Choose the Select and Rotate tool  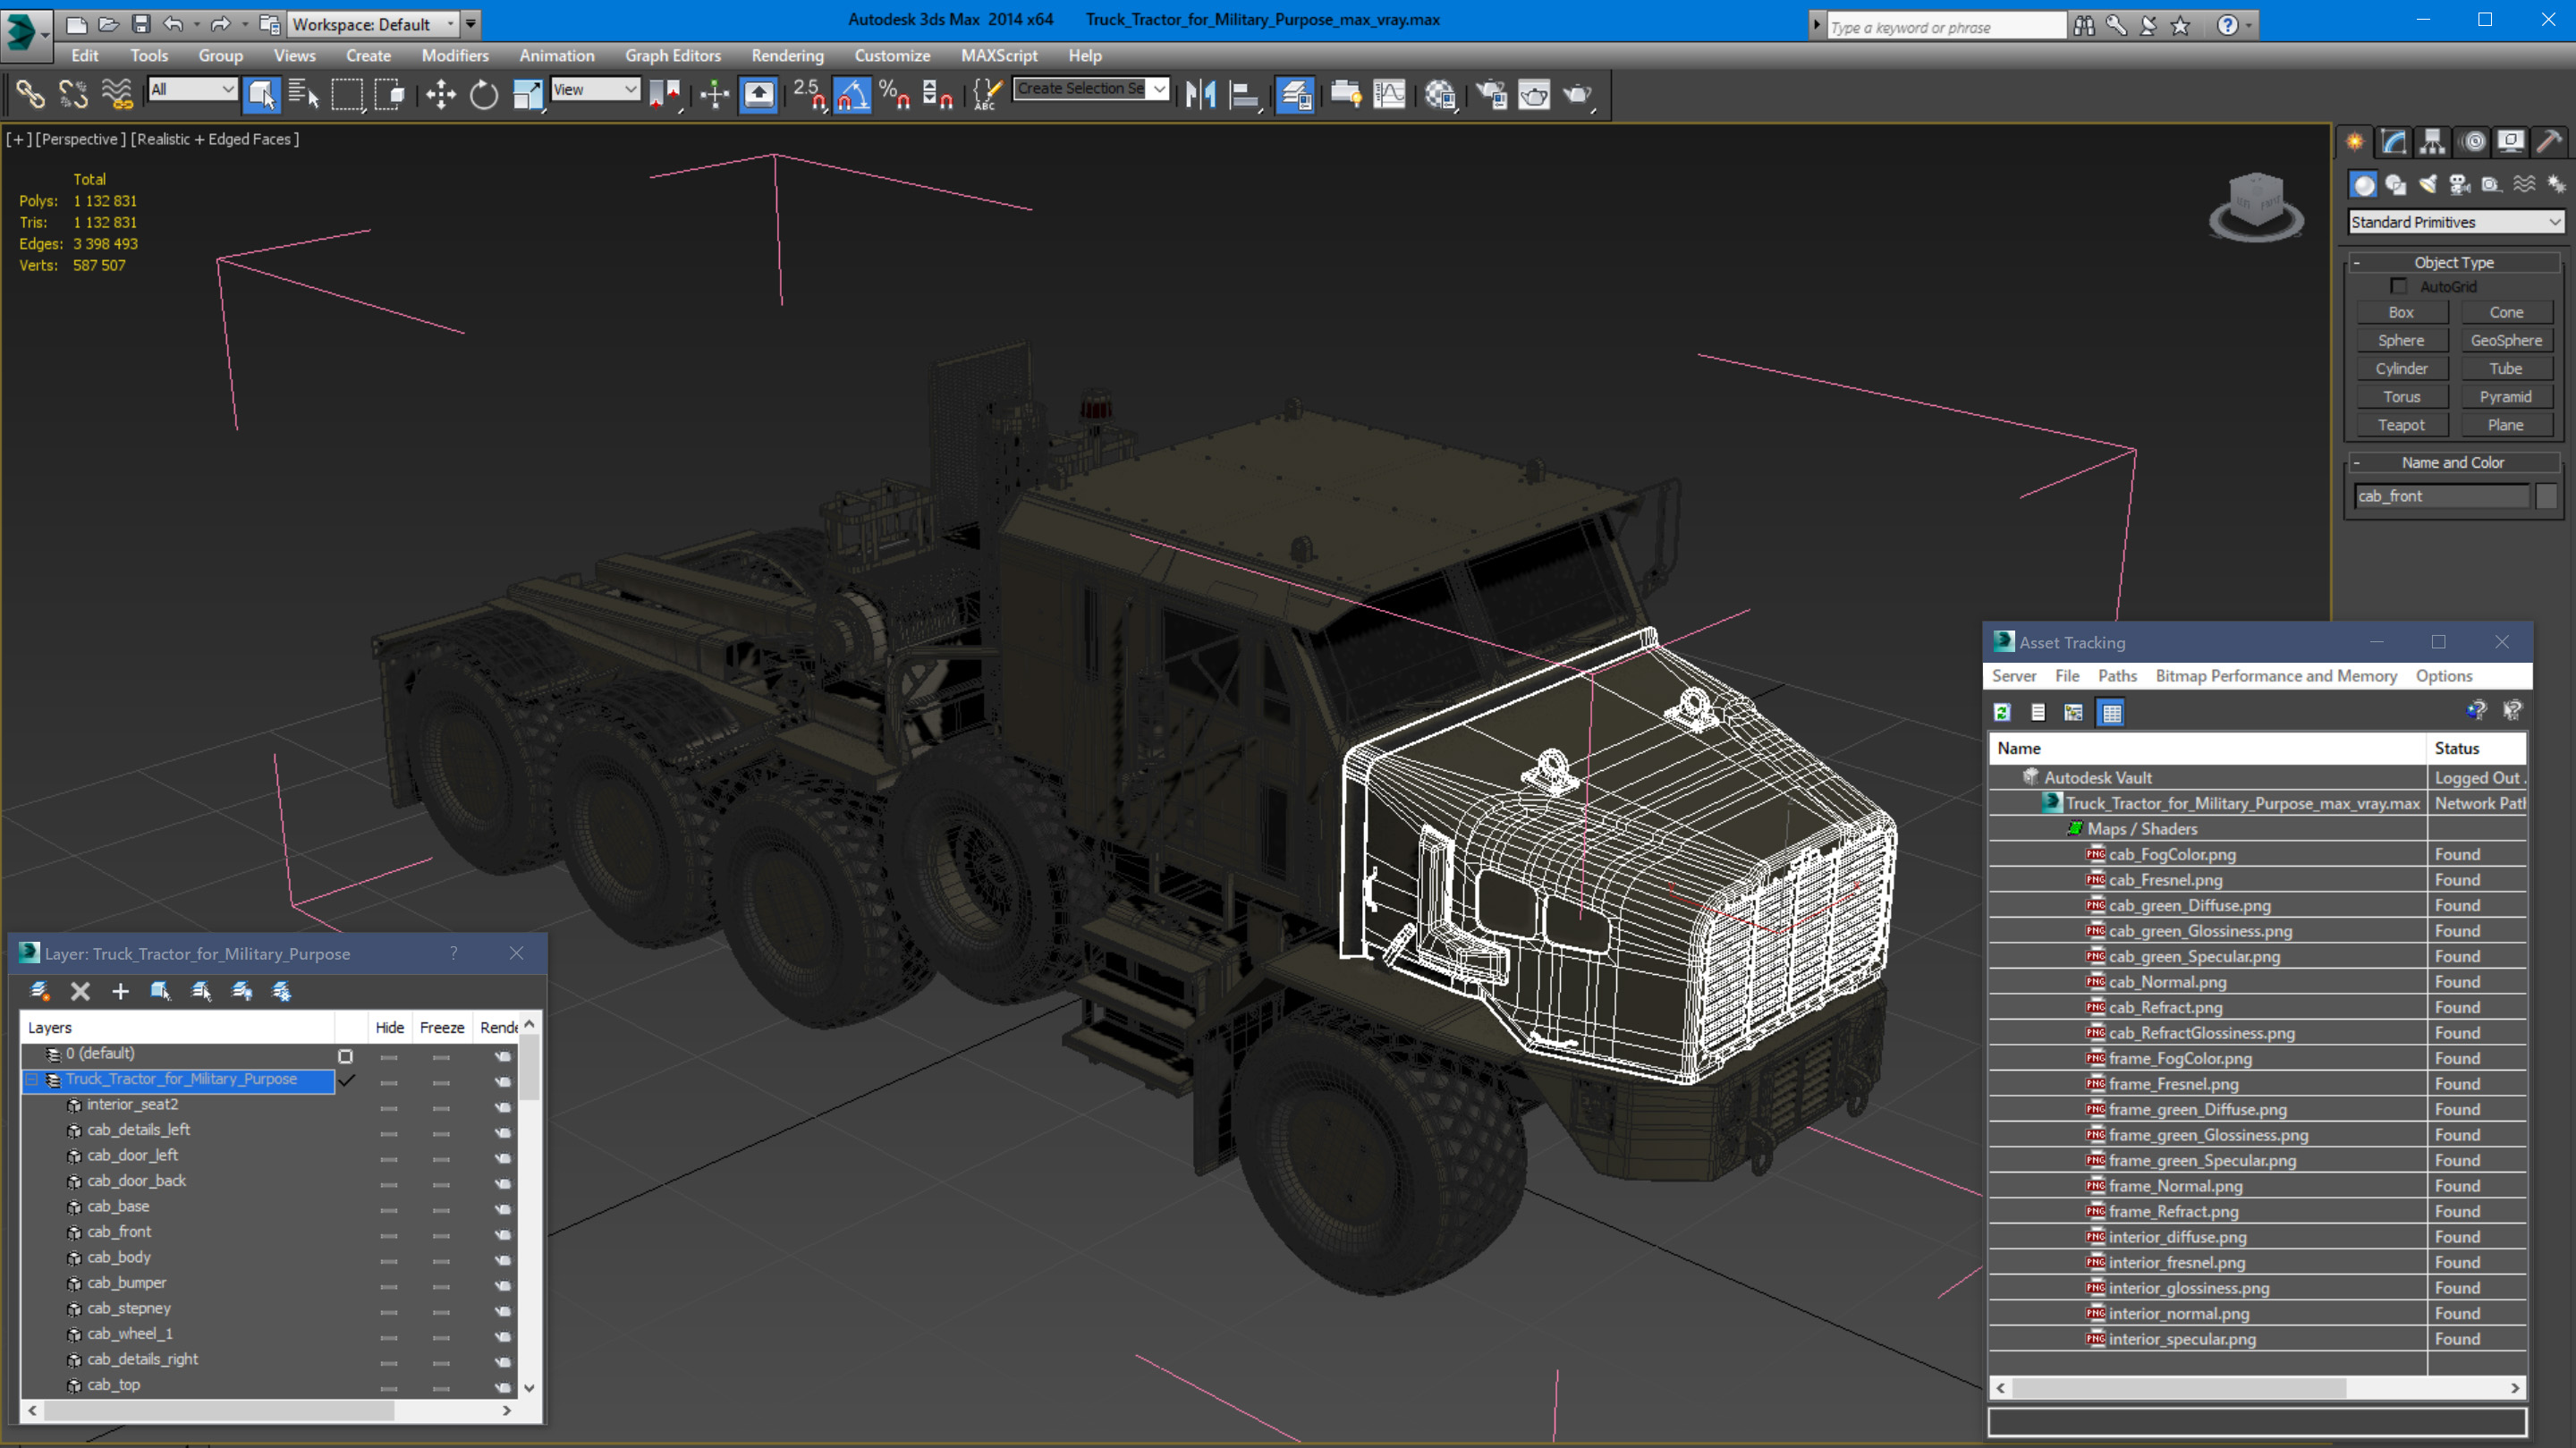pos(484,94)
